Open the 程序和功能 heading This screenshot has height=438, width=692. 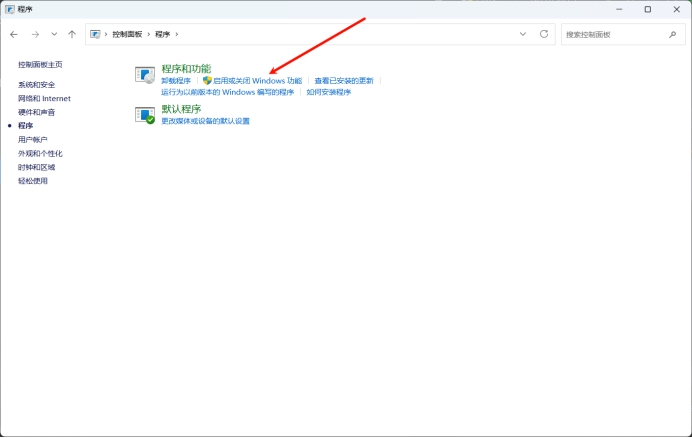(x=186, y=69)
